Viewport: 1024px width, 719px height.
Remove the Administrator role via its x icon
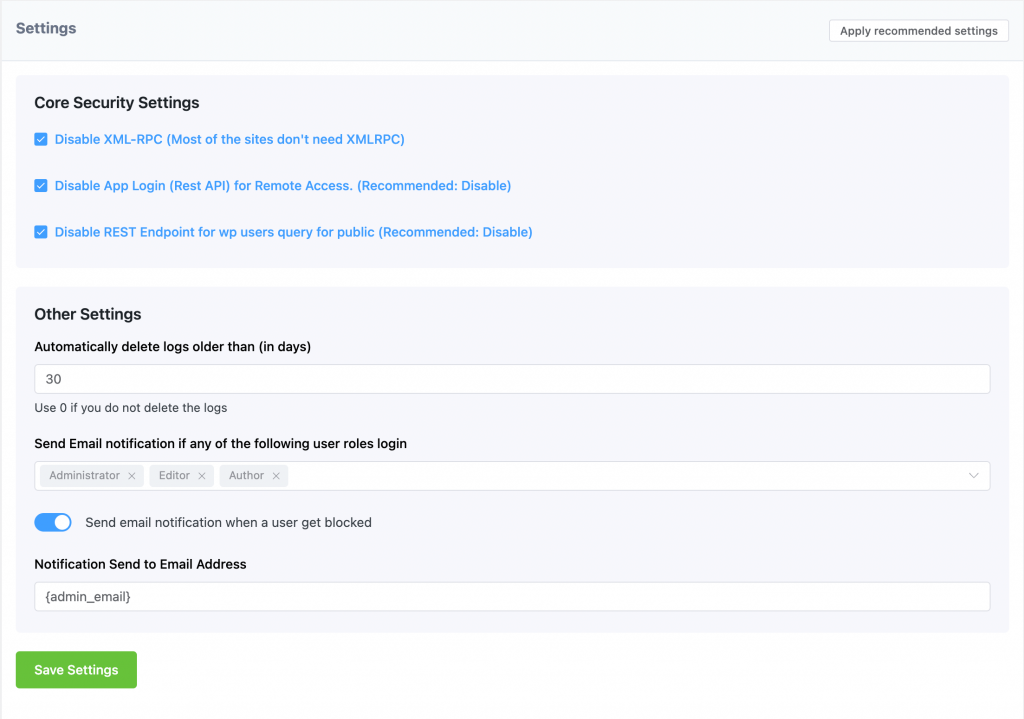coord(131,475)
